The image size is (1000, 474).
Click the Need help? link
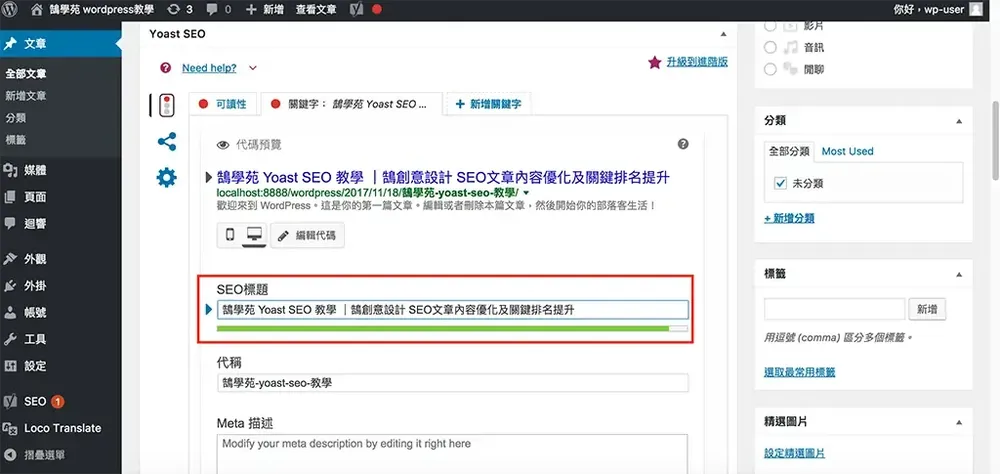[209, 68]
